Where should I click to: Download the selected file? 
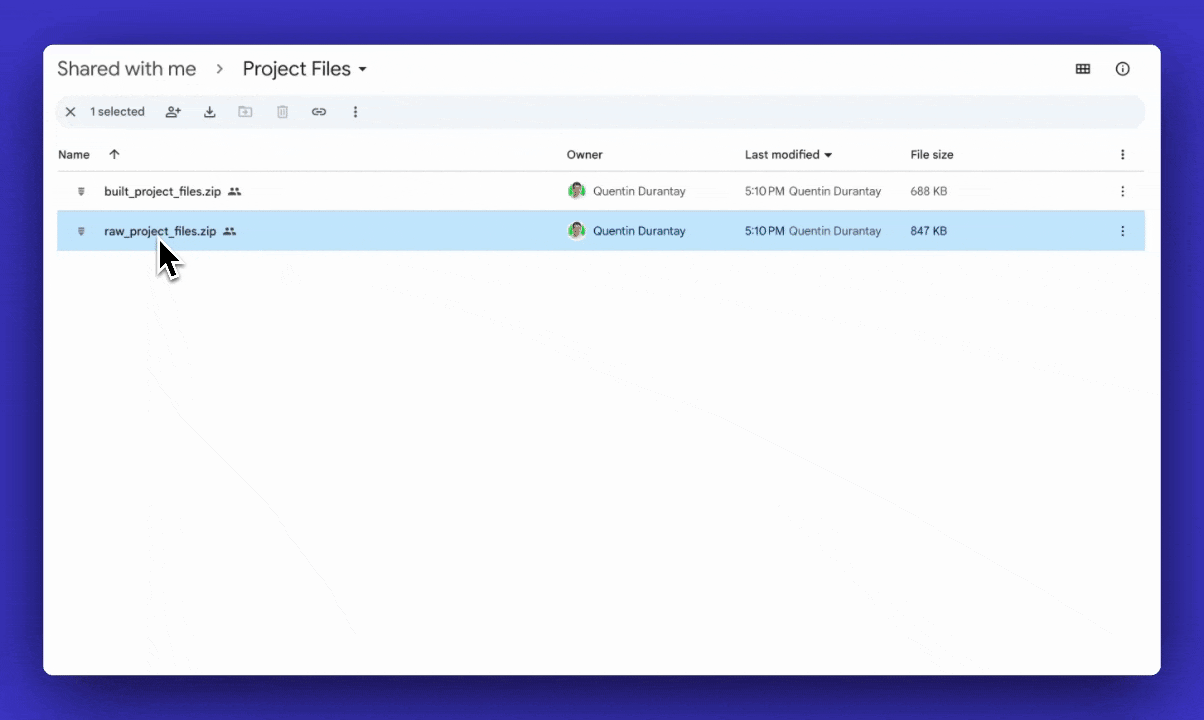[x=209, y=112]
